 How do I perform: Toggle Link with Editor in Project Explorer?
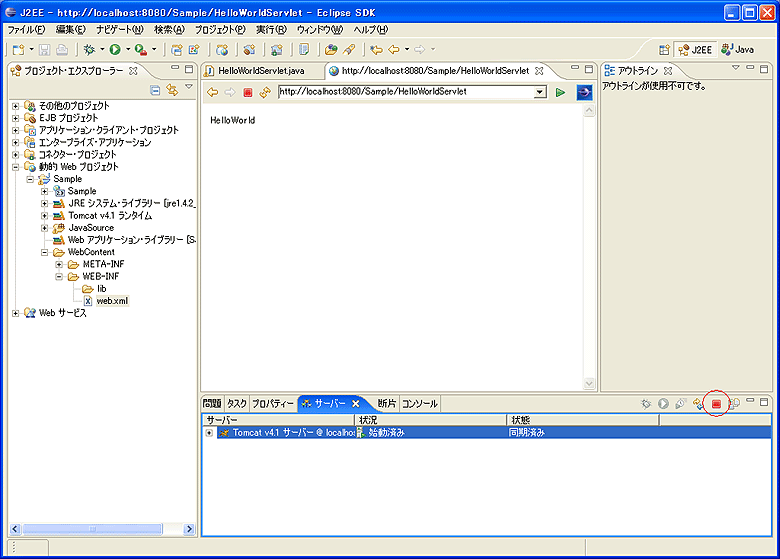pos(172,90)
